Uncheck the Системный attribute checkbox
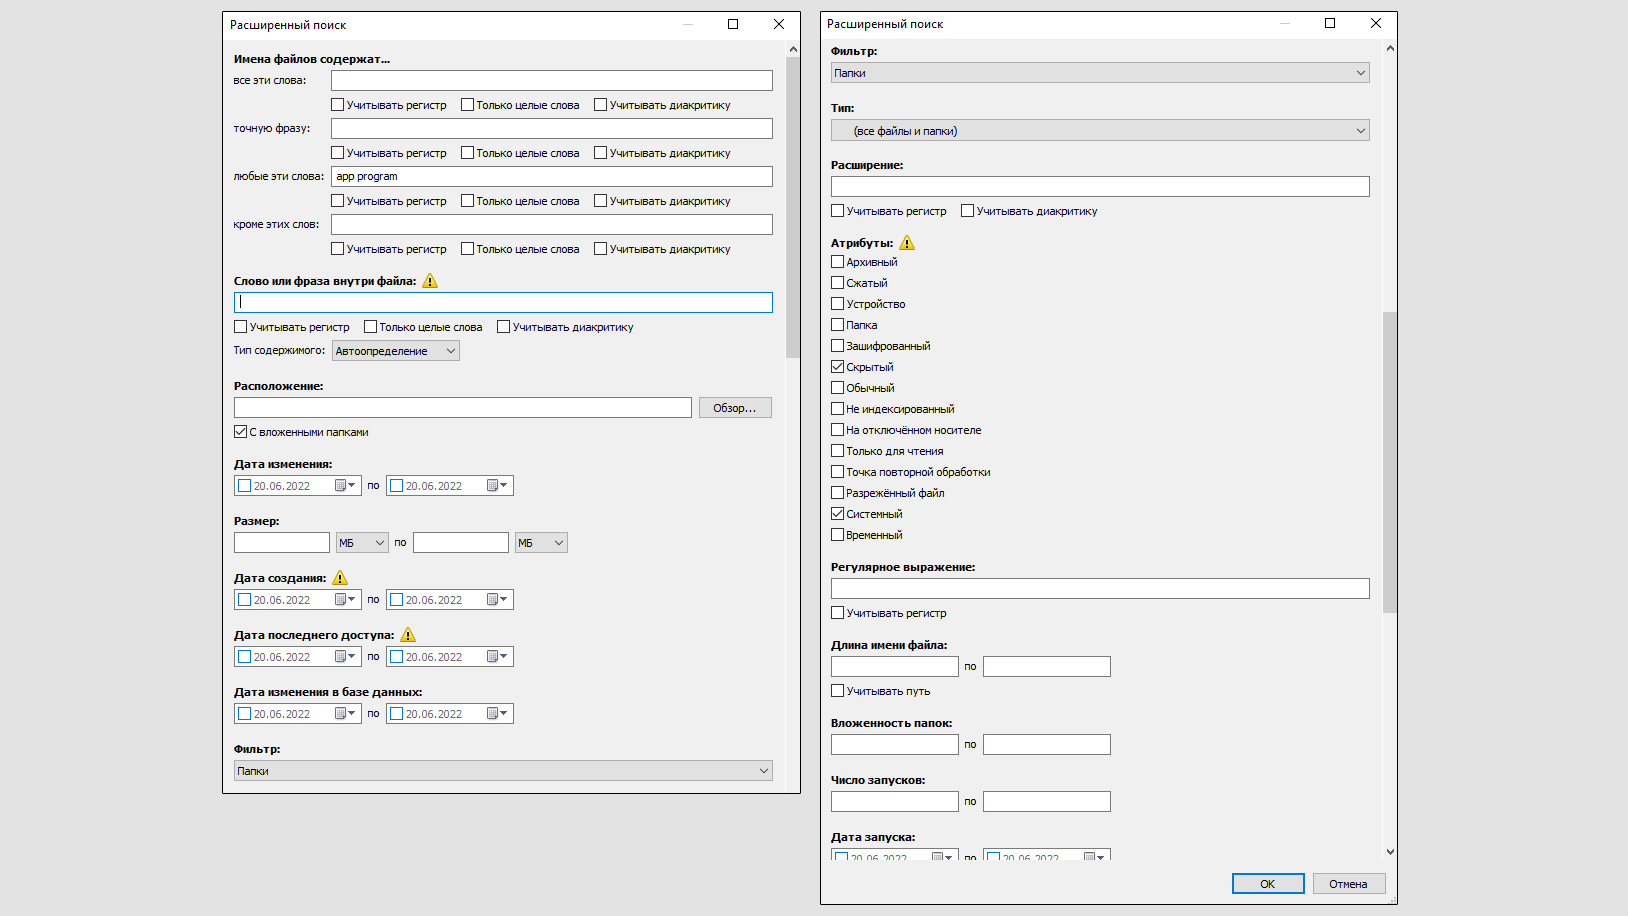Screen dimensions: 1628x916 pos(838,514)
